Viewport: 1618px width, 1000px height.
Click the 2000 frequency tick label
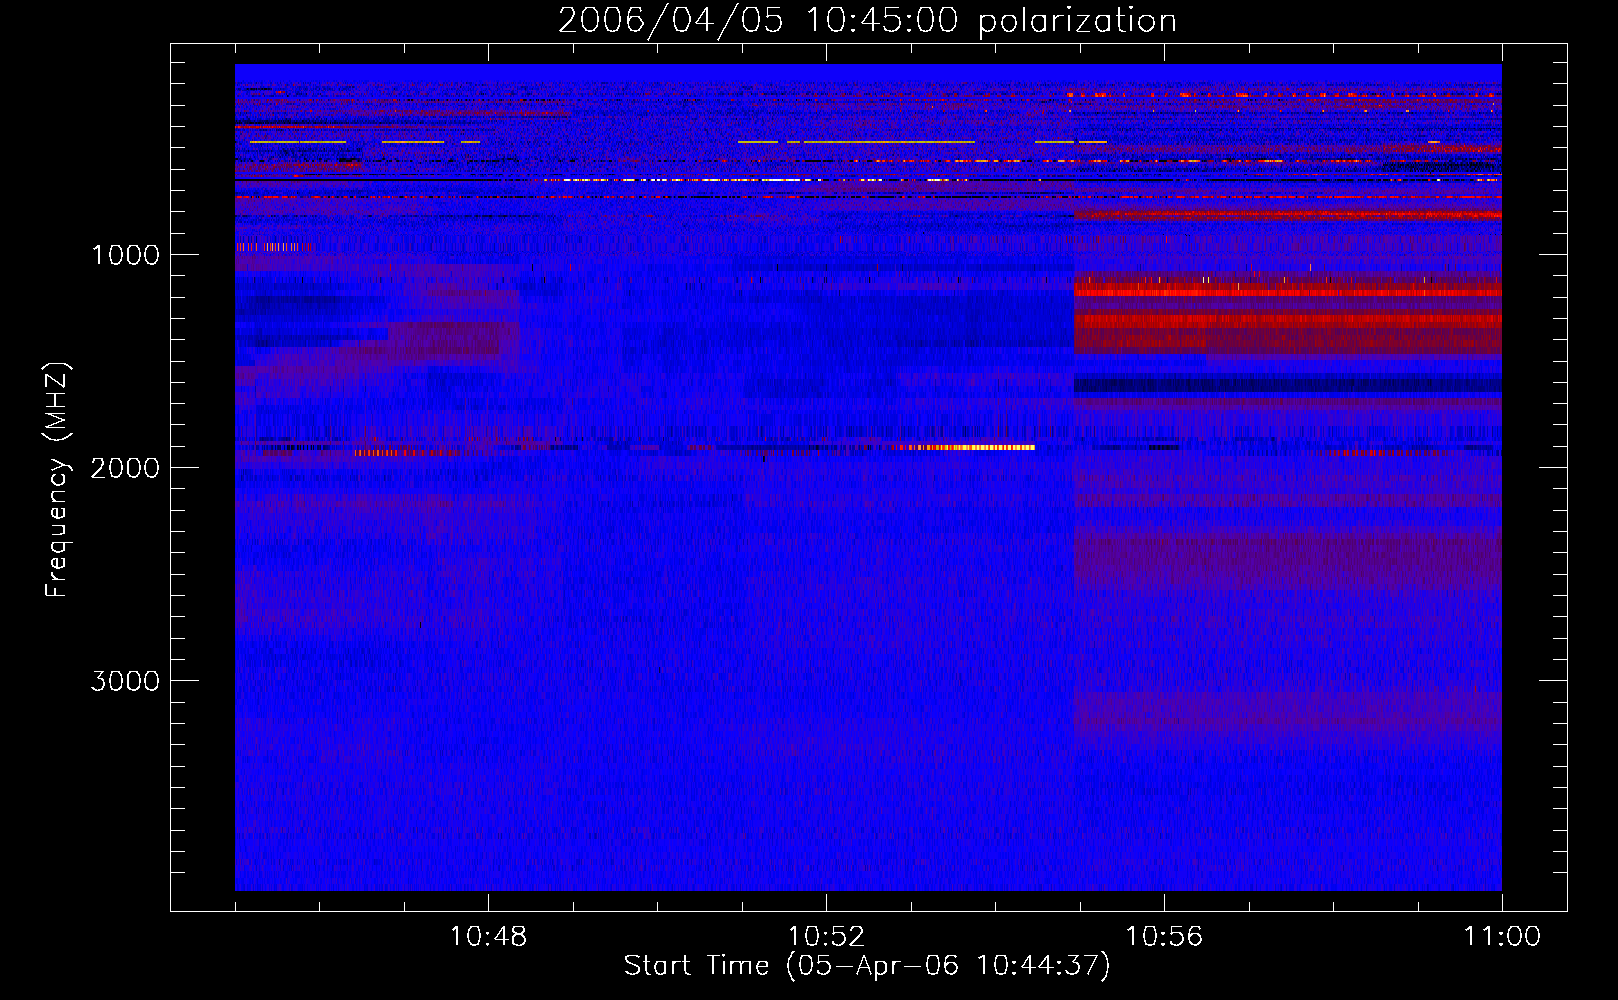125,468
